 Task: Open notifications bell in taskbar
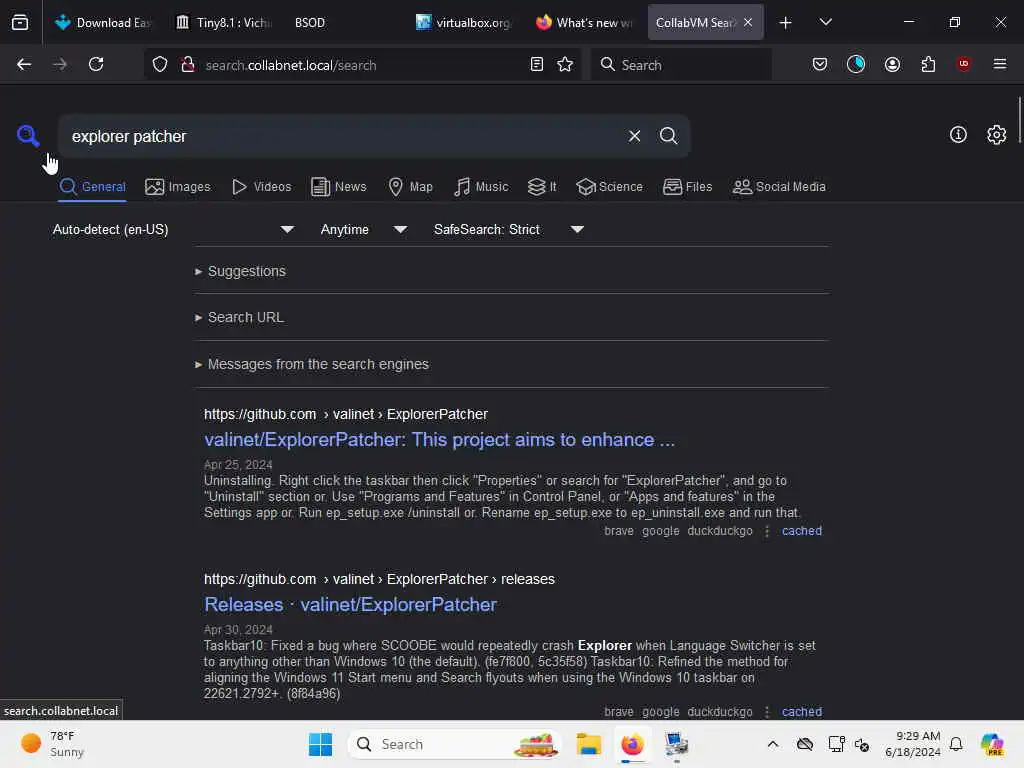(956, 744)
